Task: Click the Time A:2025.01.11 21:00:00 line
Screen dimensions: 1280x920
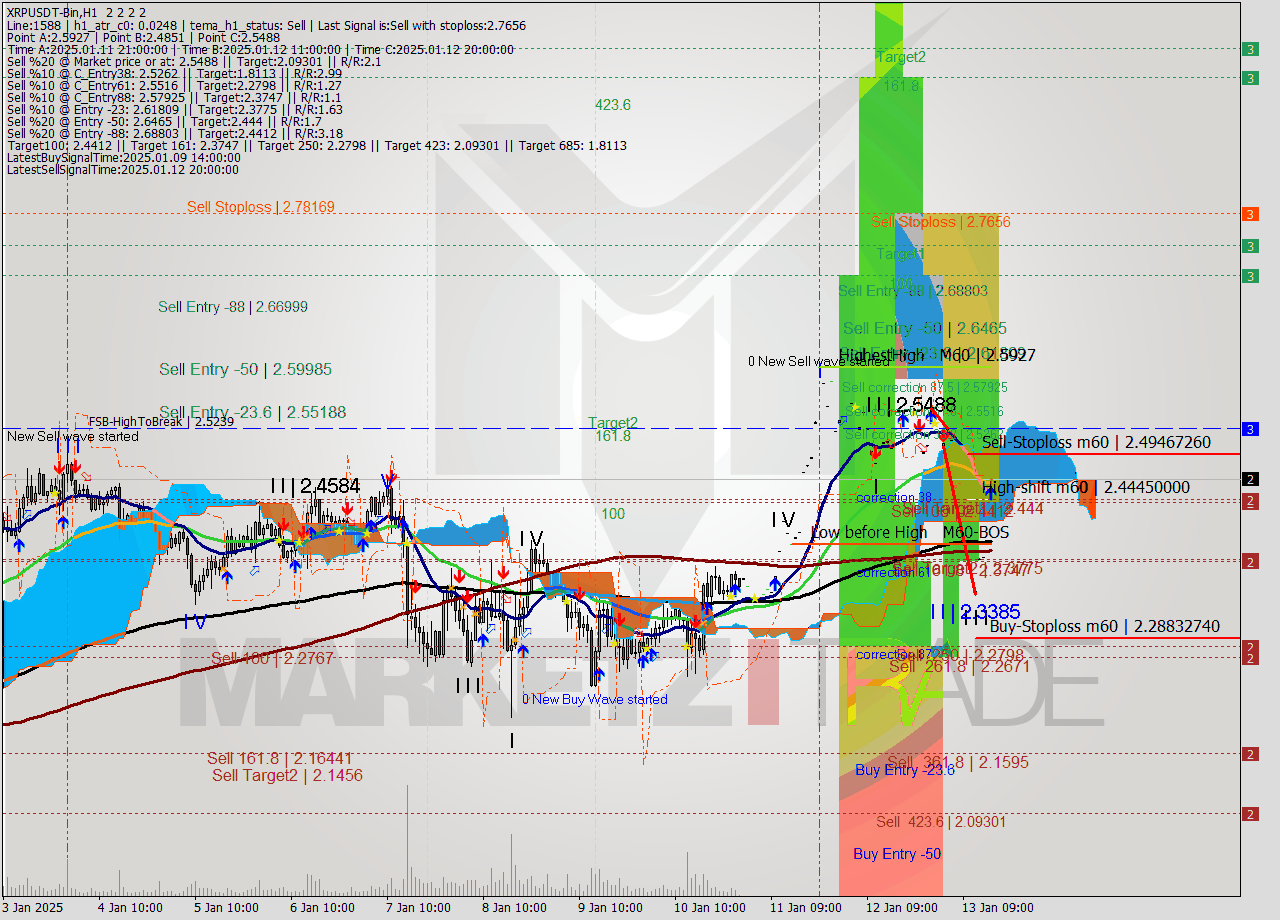Action: pyautogui.click(x=260, y=51)
